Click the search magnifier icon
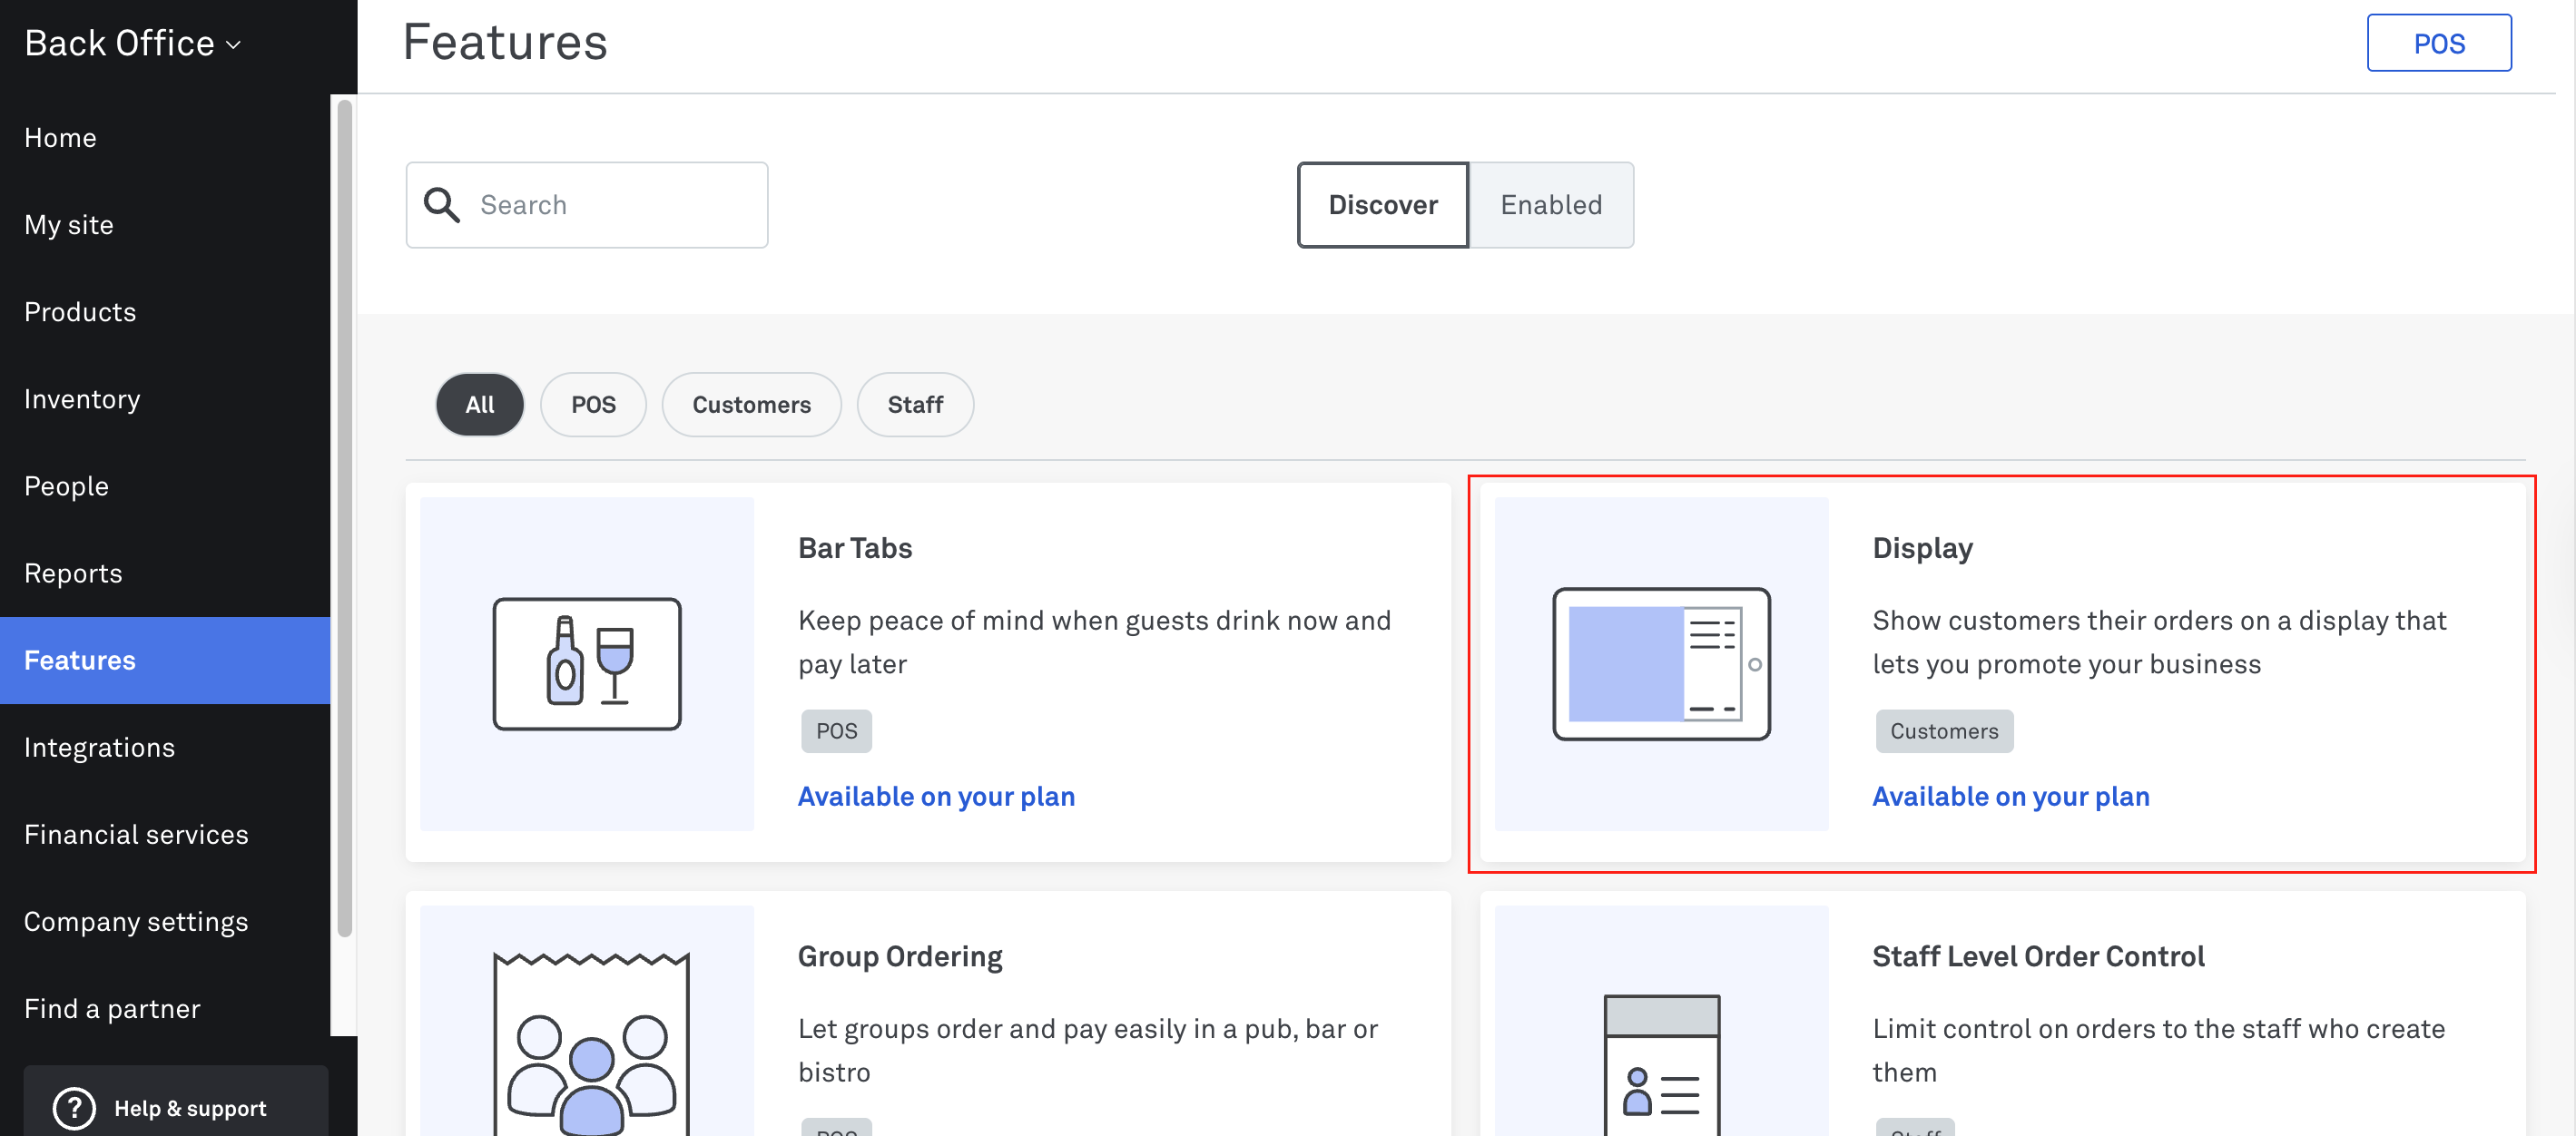This screenshot has height=1136, width=2576. (441, 204)
